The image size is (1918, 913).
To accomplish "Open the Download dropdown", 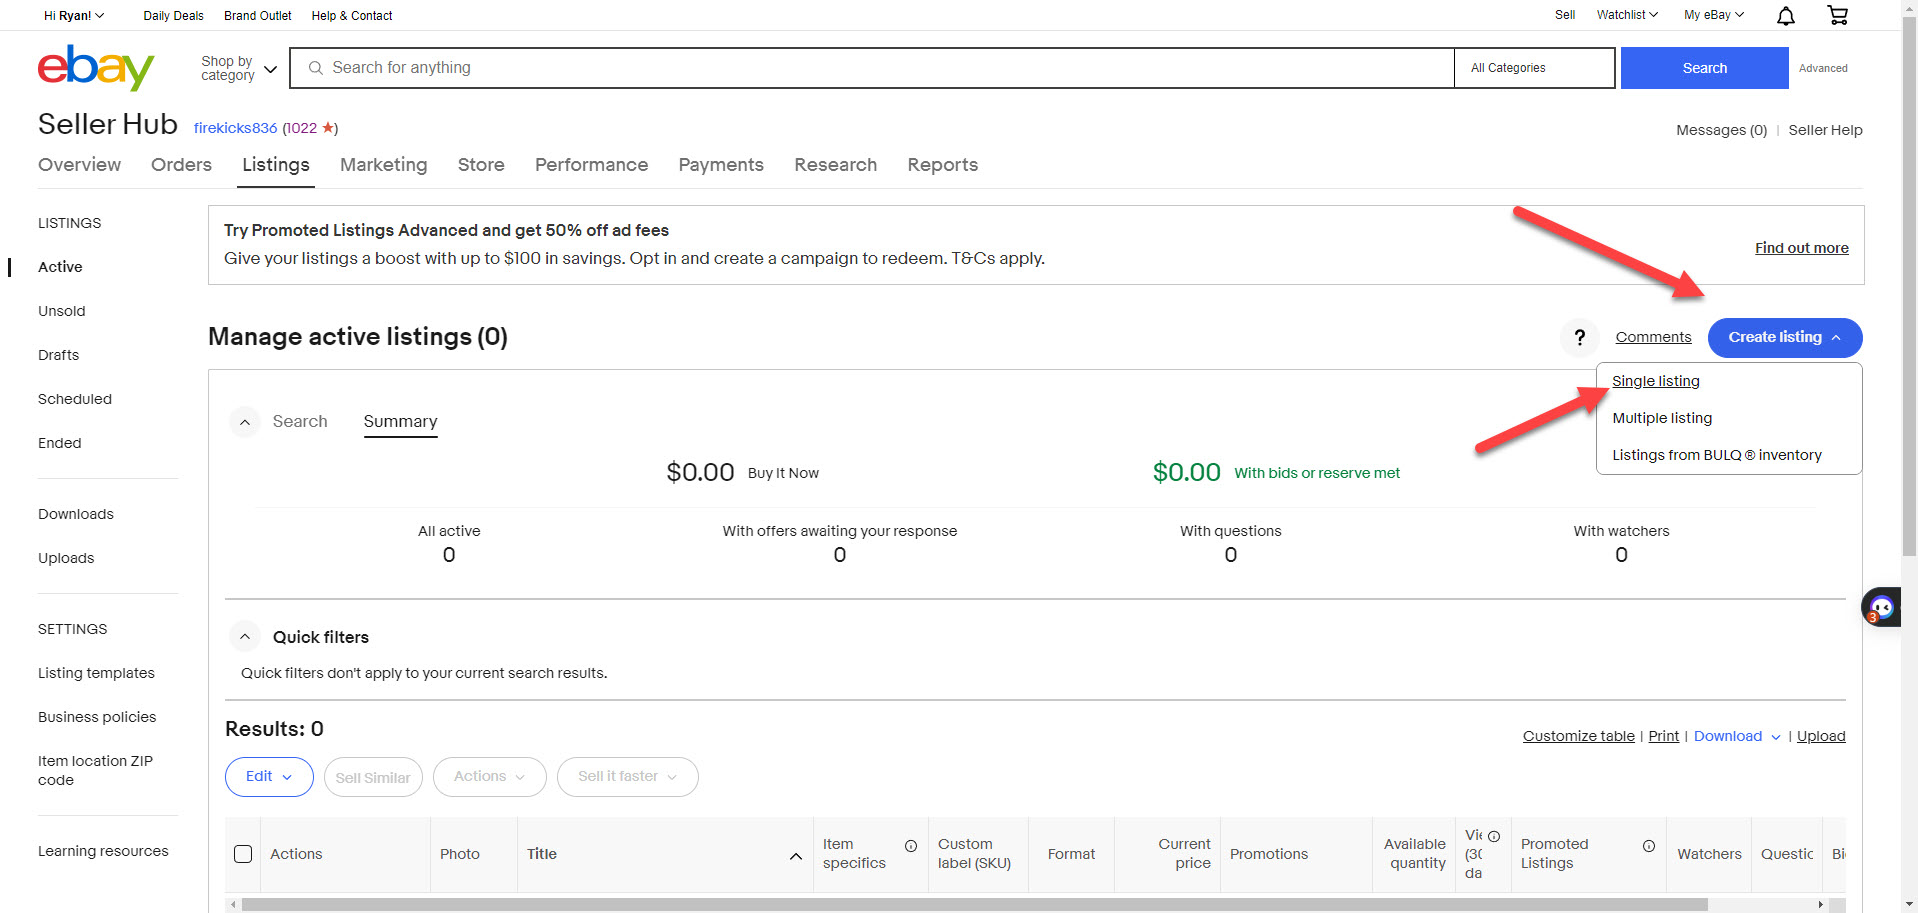I will pos(1737,737).
